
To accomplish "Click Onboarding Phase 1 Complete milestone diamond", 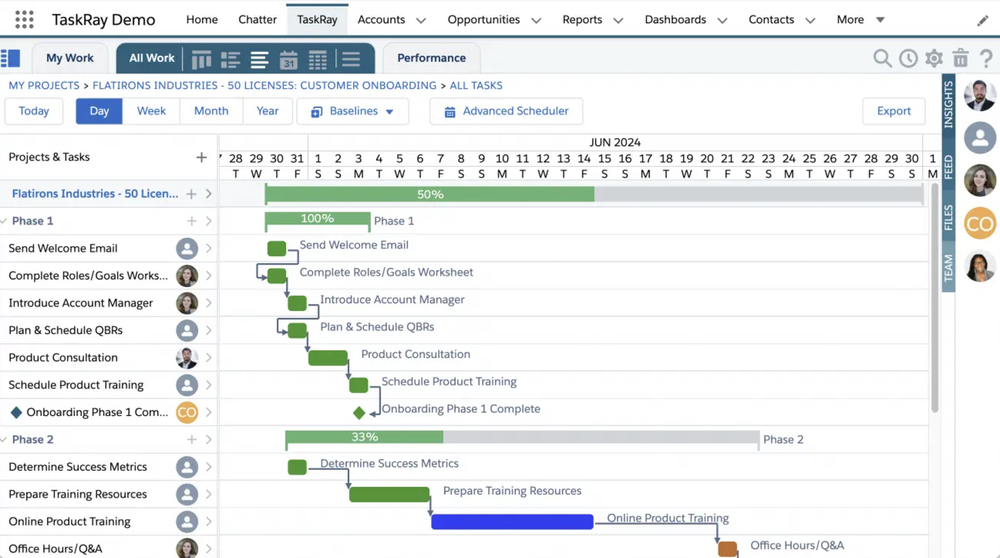I will click(x=359, y=413).
